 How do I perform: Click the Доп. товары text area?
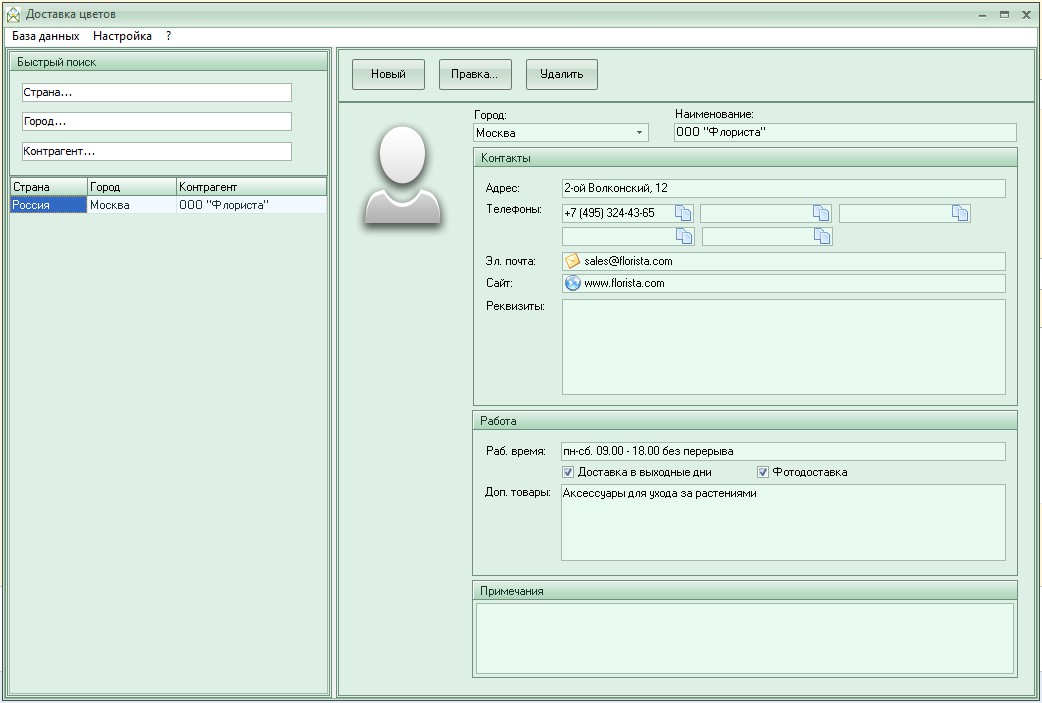(x=783, y=522)
